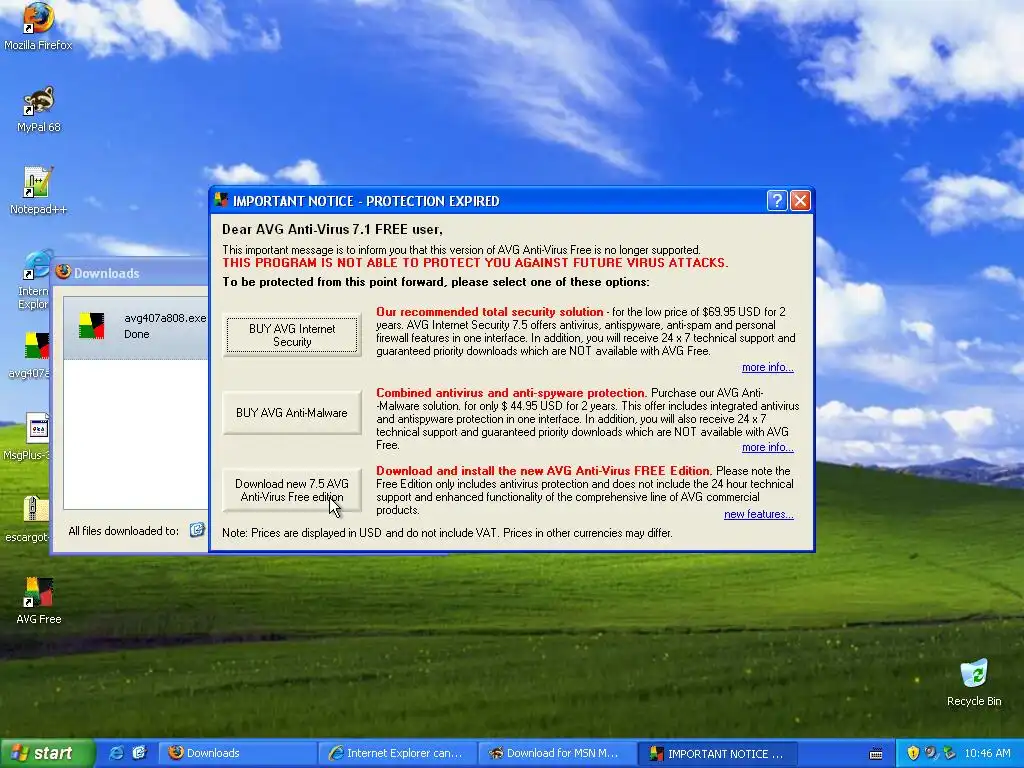Click the security shield tray icon

(x=913, y=753)
